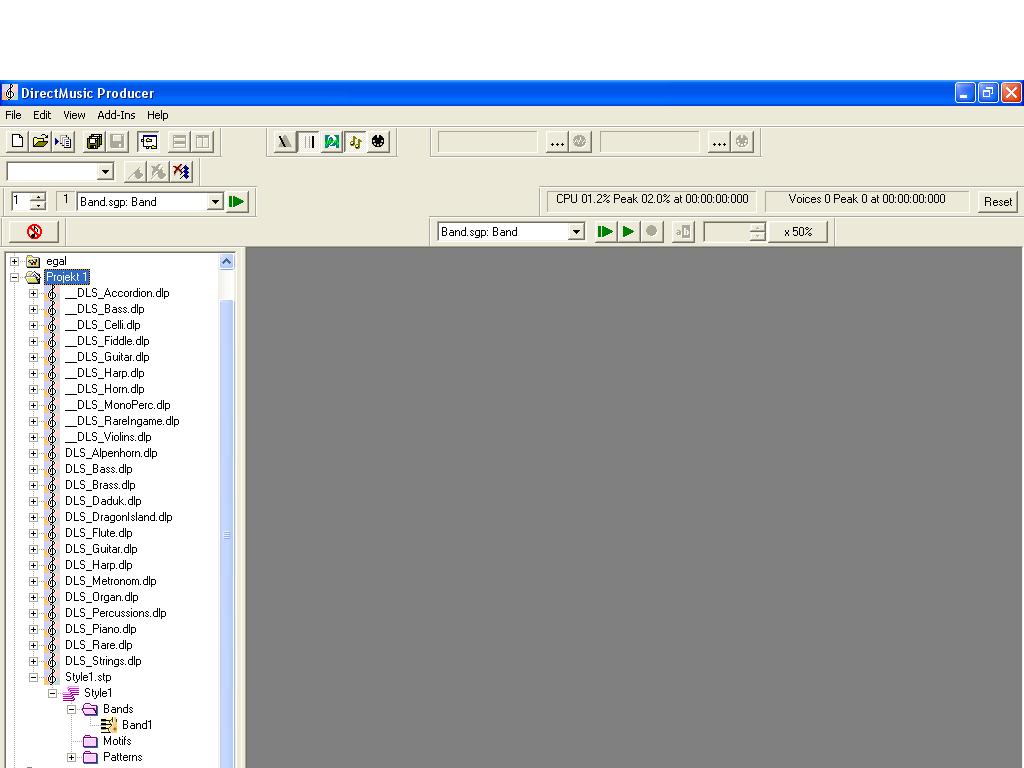Select Band1 in the project tree
This screenshot has height=768, width=1024.
pos(137,725)
